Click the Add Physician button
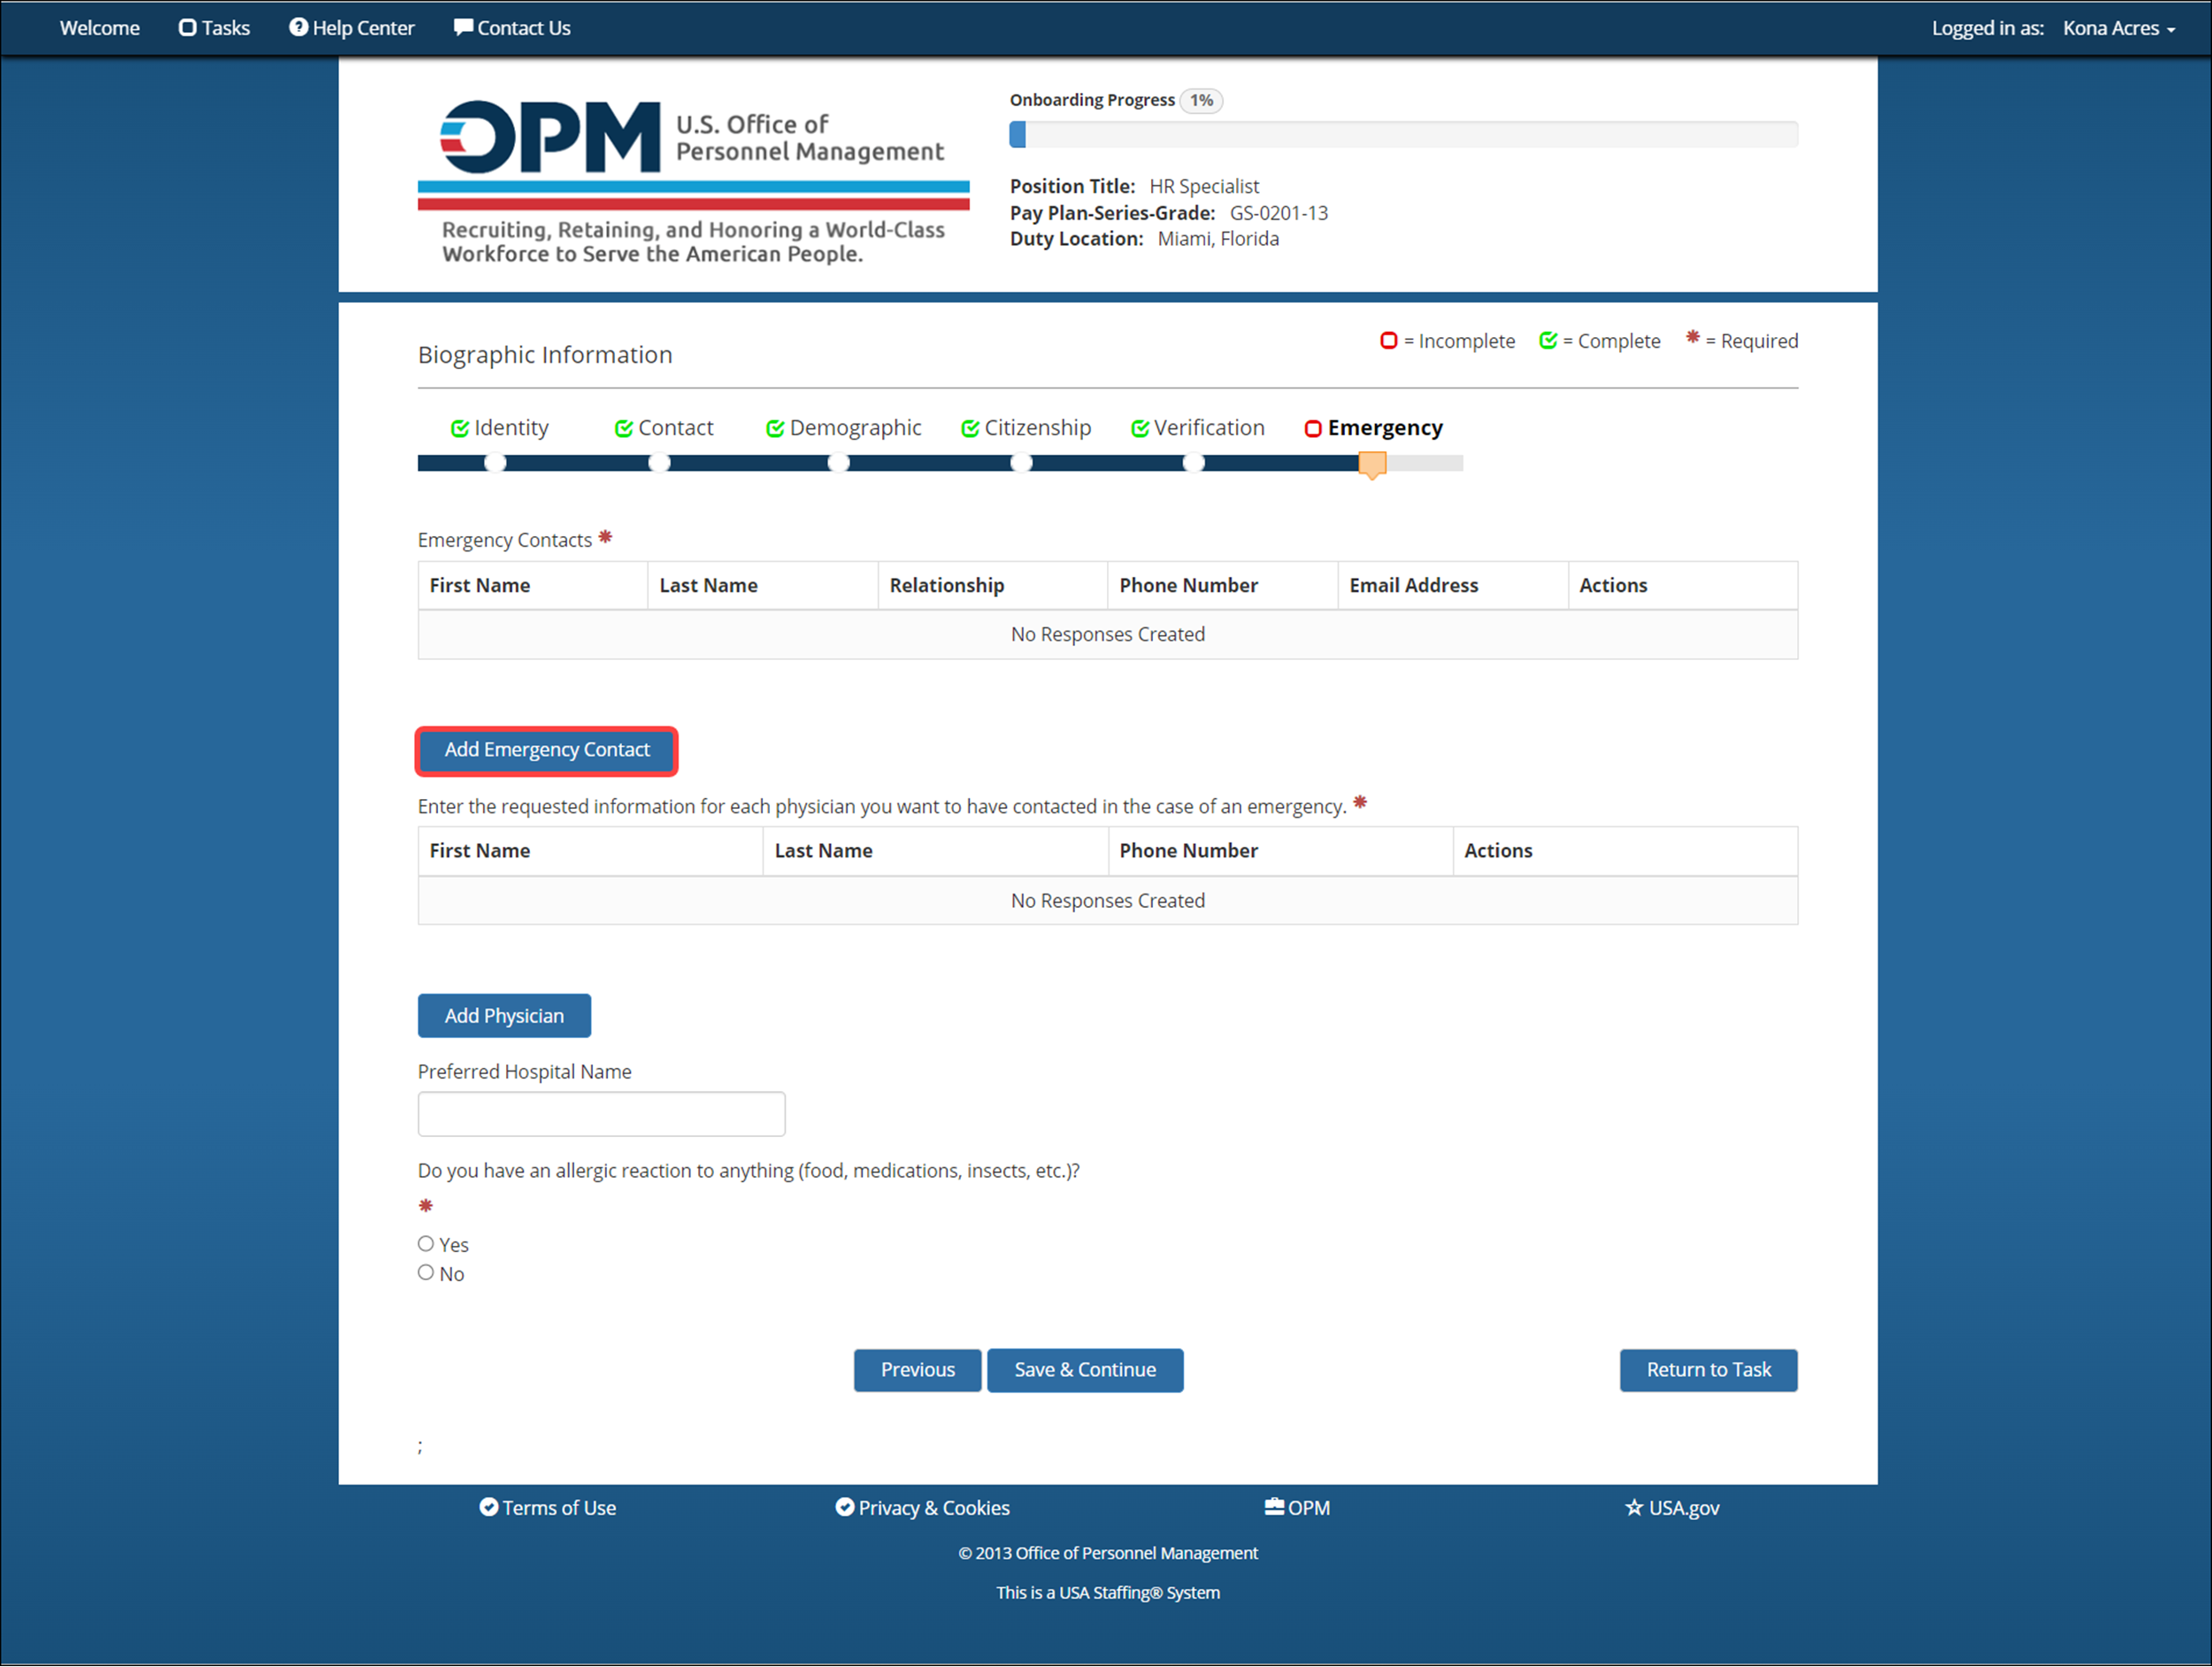 point(504,1016)
